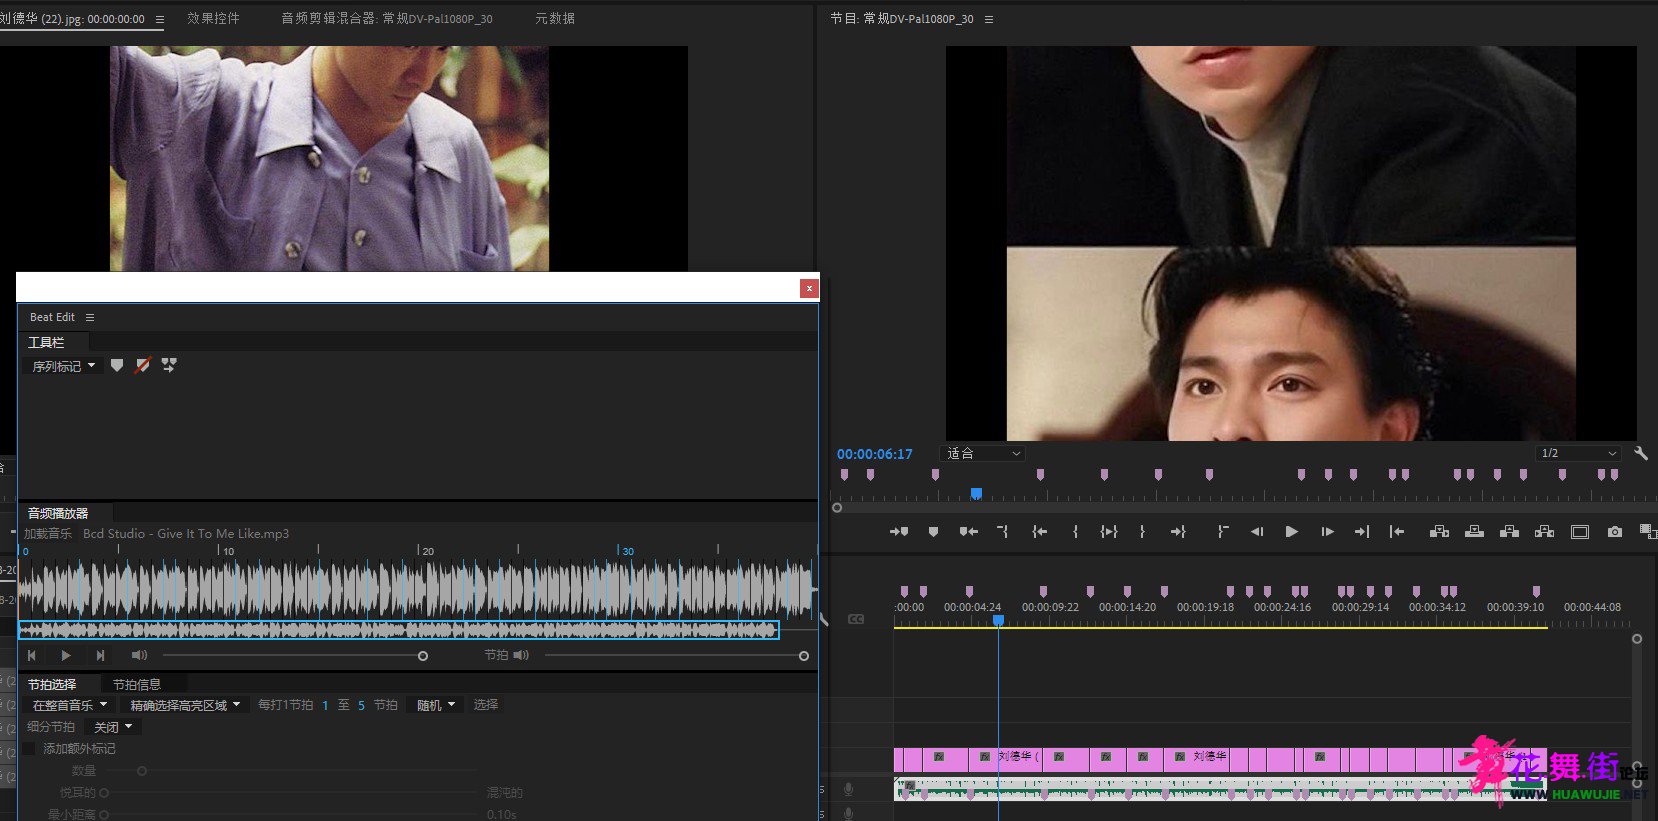Open the 1/2 playback resolution dropdown
This screenshot has height=821, width=1658.
[1579, 453]
